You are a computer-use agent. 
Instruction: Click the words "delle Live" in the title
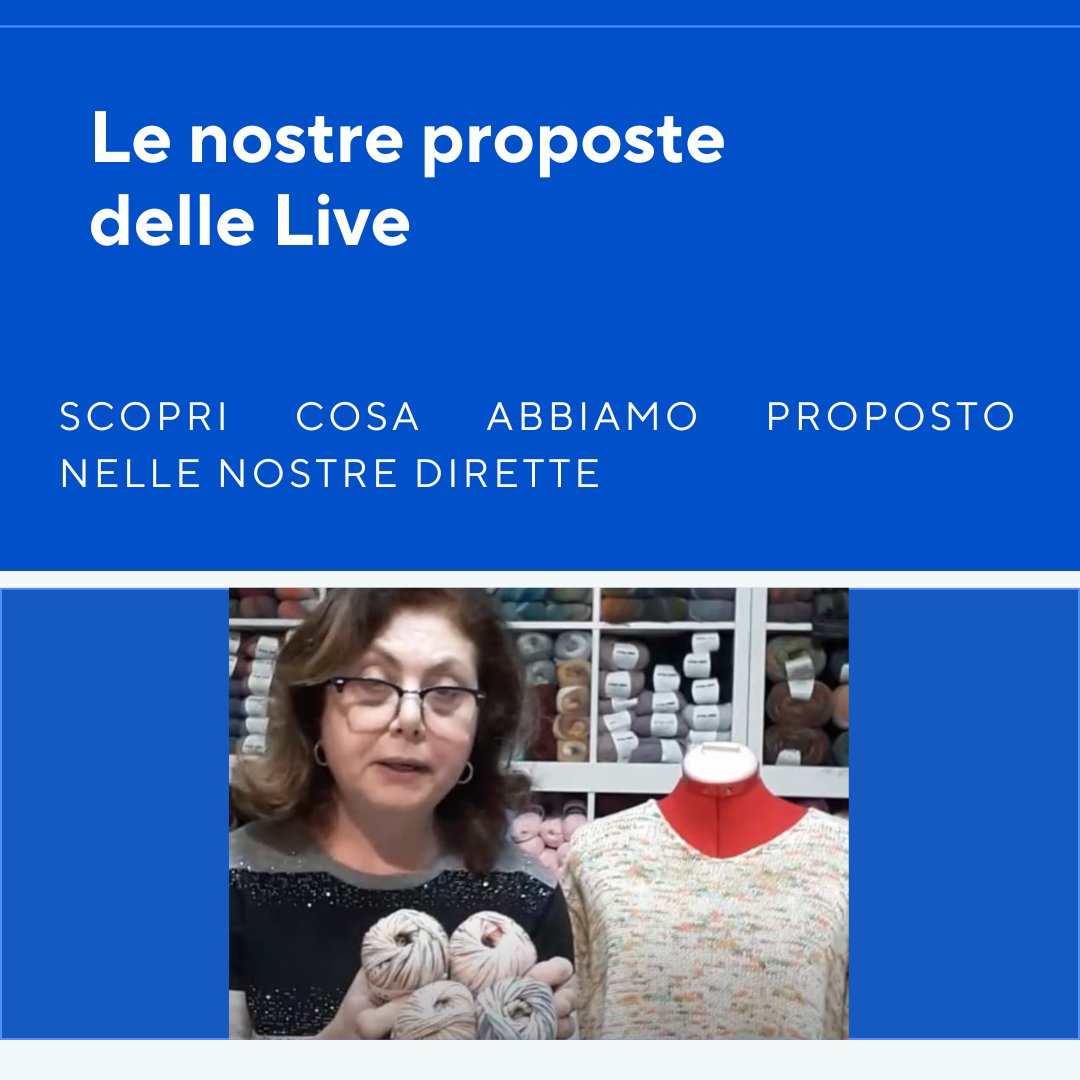click(250, 220)
